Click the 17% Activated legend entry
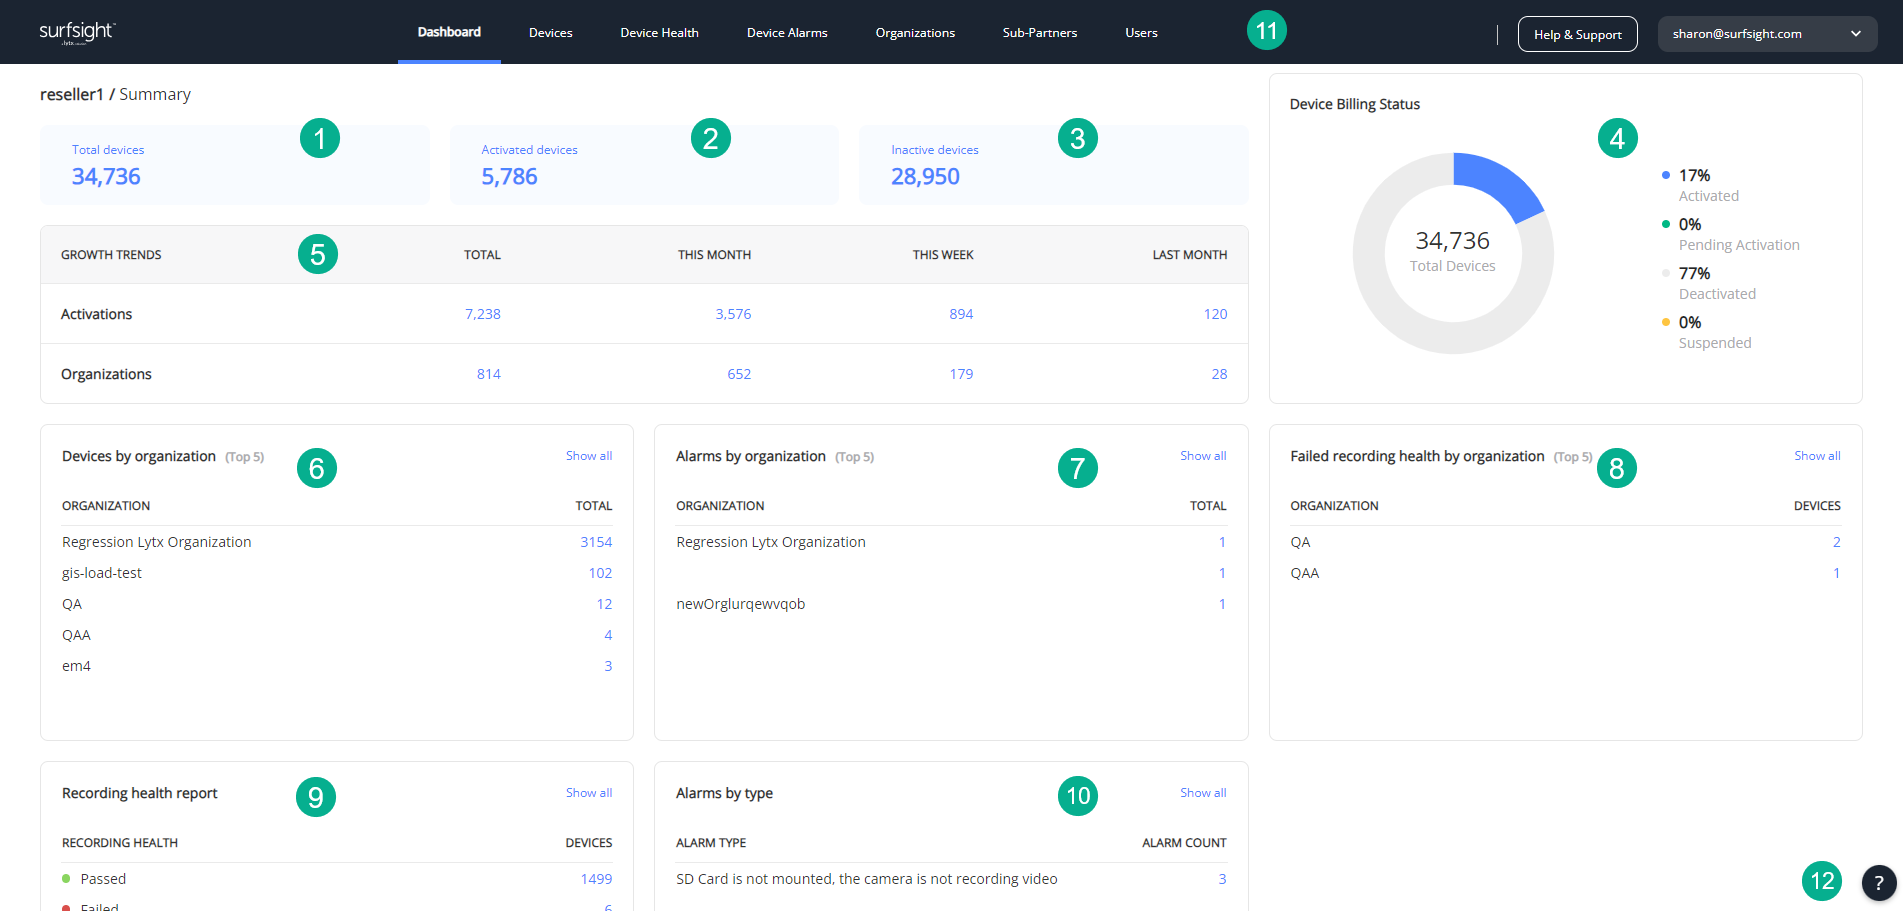The height and width of the screenshot is (911, 1903). point(1700,185)
